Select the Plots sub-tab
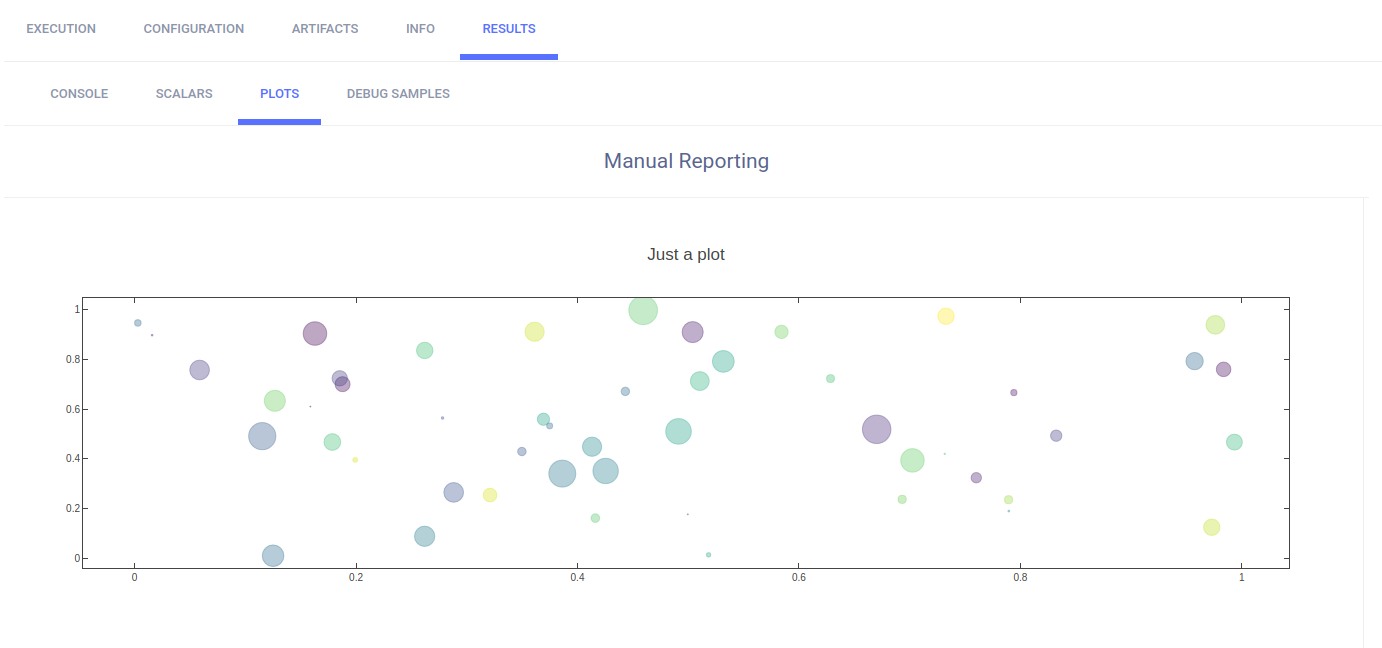Screen dimensions: 1382x648 [x=279, y=94]
